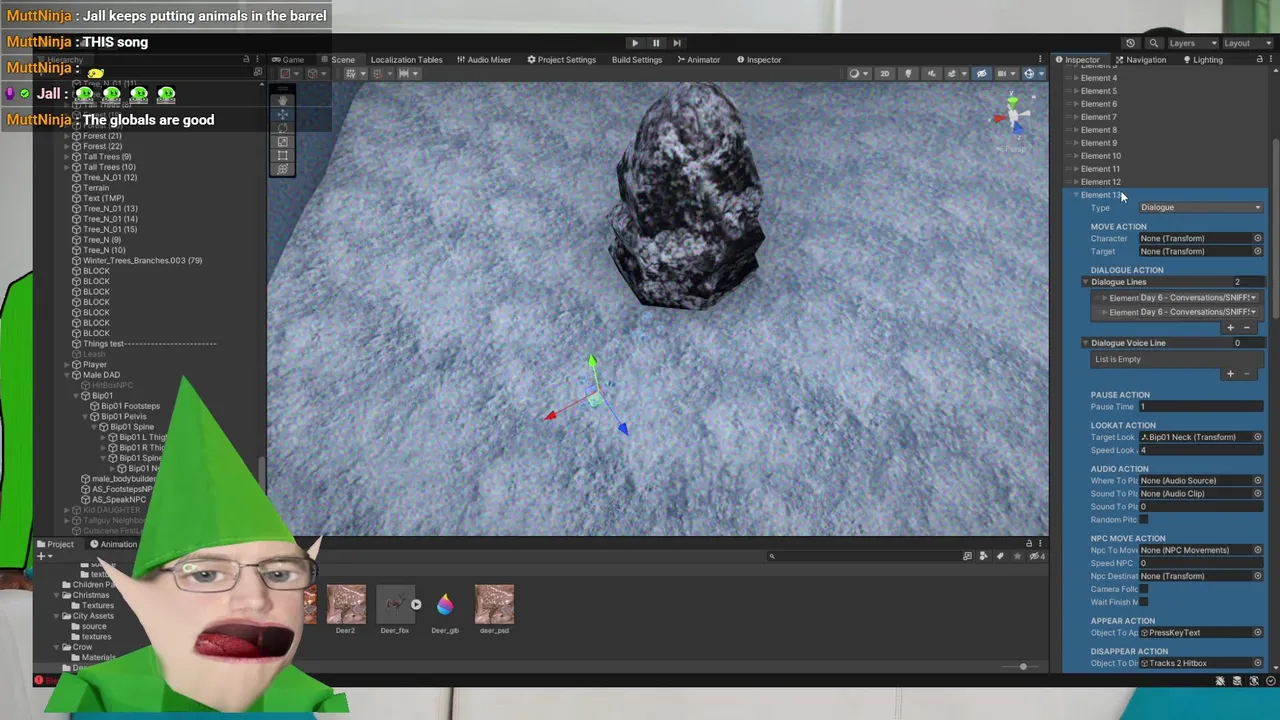Image resolution: width=1280 pixels, height=720 pixels.
Task: Toggle scene lighting bulb icon
Action: click(908, 74)
